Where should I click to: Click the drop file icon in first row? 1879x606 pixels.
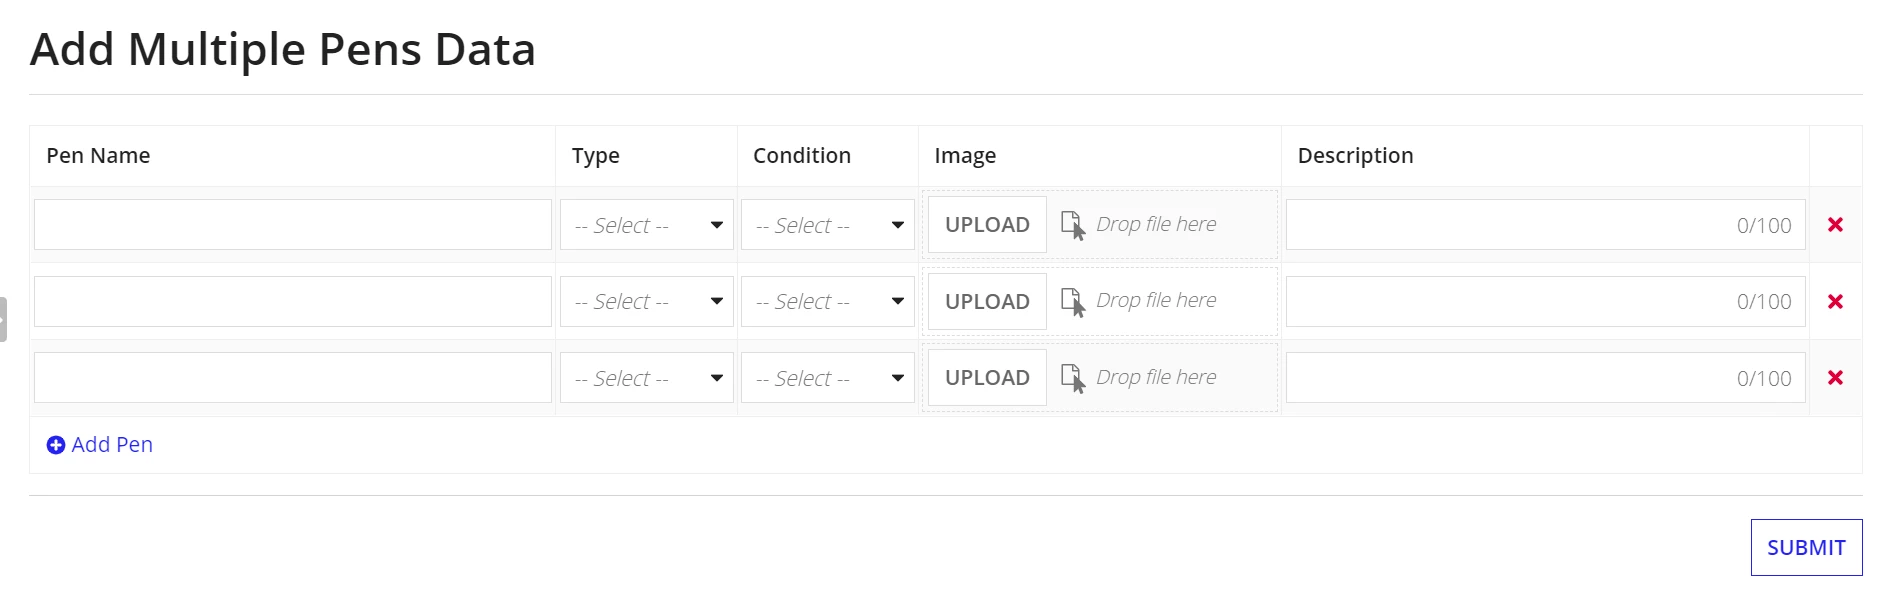pos(1073,226)
